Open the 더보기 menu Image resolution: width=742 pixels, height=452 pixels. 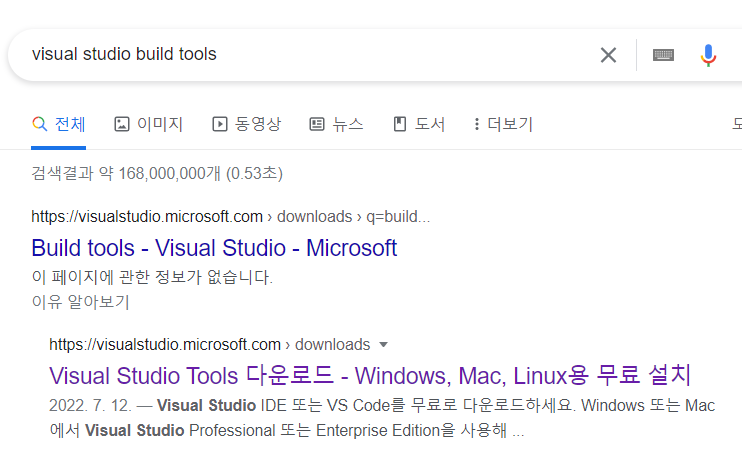pos(503,124)
